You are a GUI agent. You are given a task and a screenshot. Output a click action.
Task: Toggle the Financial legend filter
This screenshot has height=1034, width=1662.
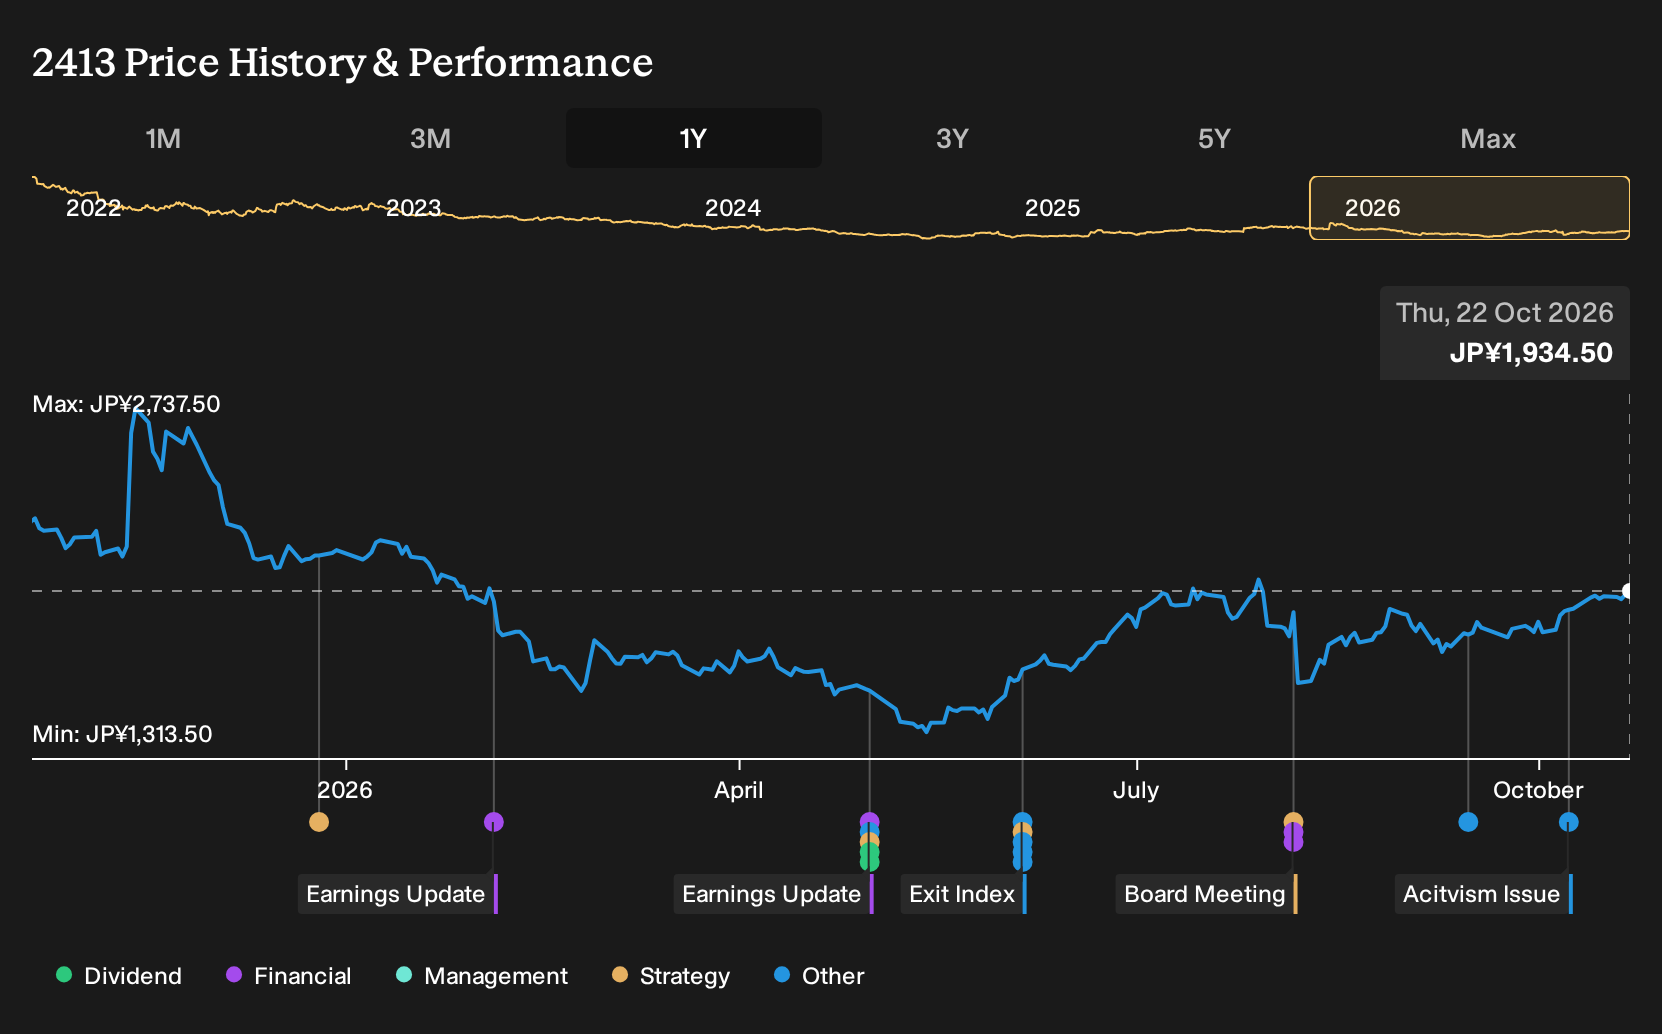288,976
